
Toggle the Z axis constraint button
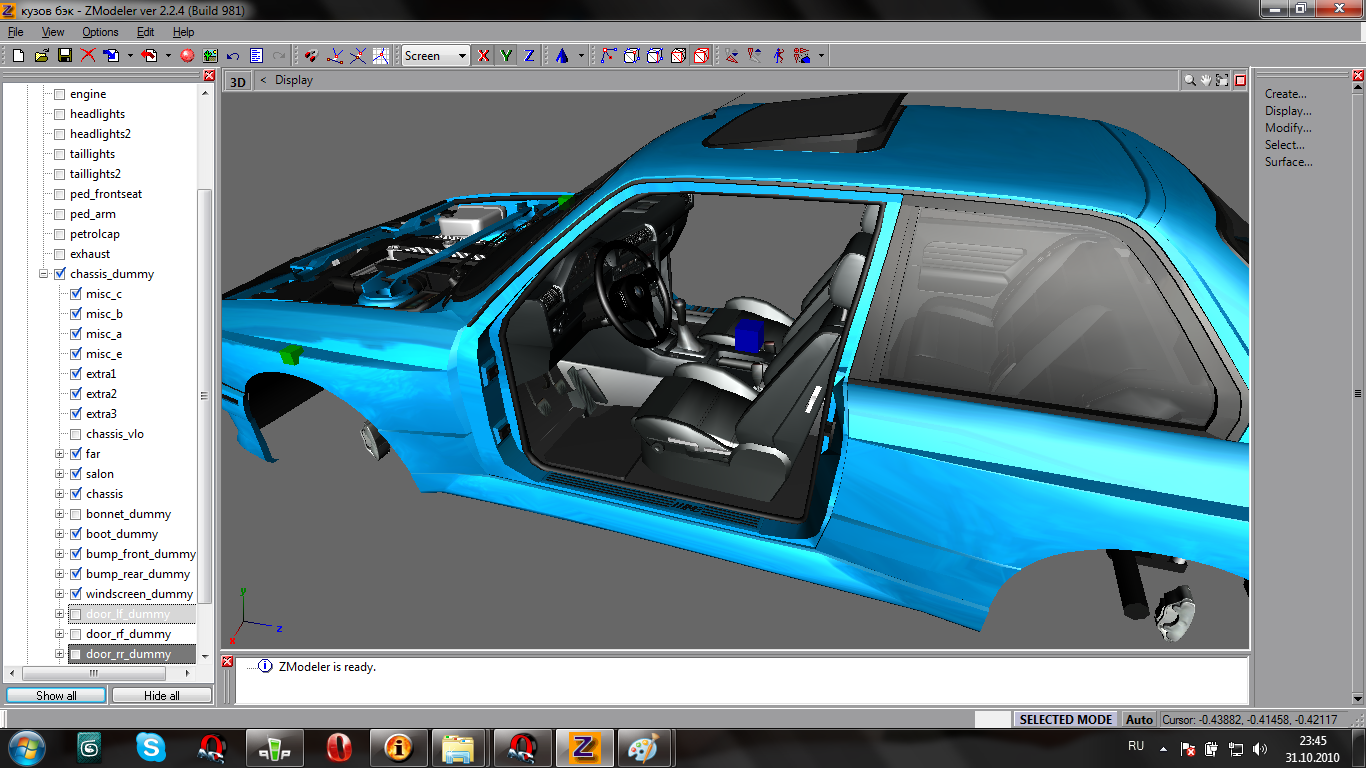click(529, 56)
